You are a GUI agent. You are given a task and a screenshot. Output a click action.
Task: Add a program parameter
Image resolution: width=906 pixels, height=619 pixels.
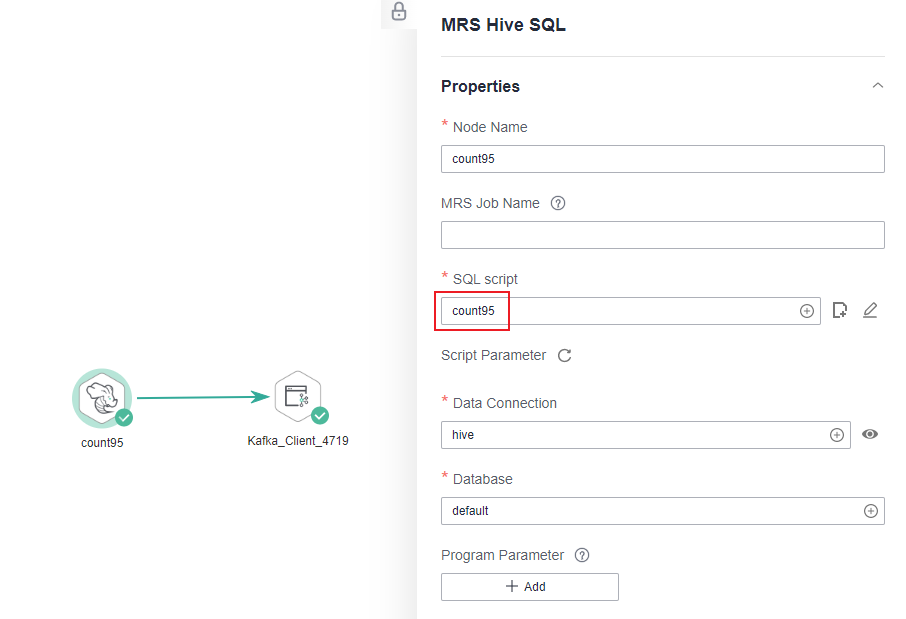point(530,587)
